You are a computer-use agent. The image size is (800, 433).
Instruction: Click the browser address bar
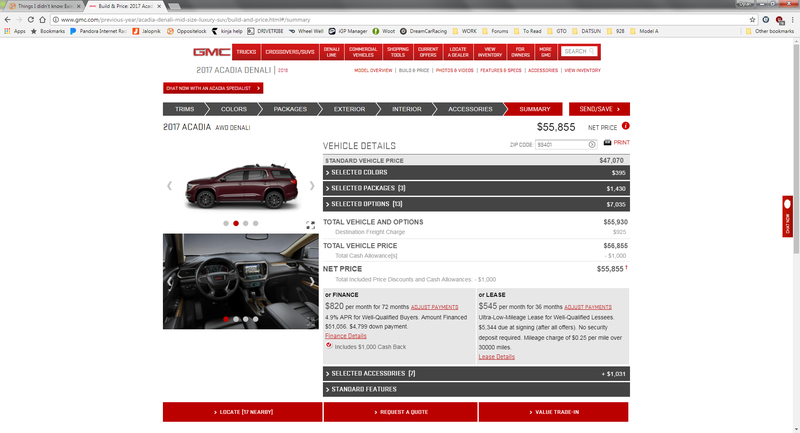pyautogui.click(x=398, y=19)
